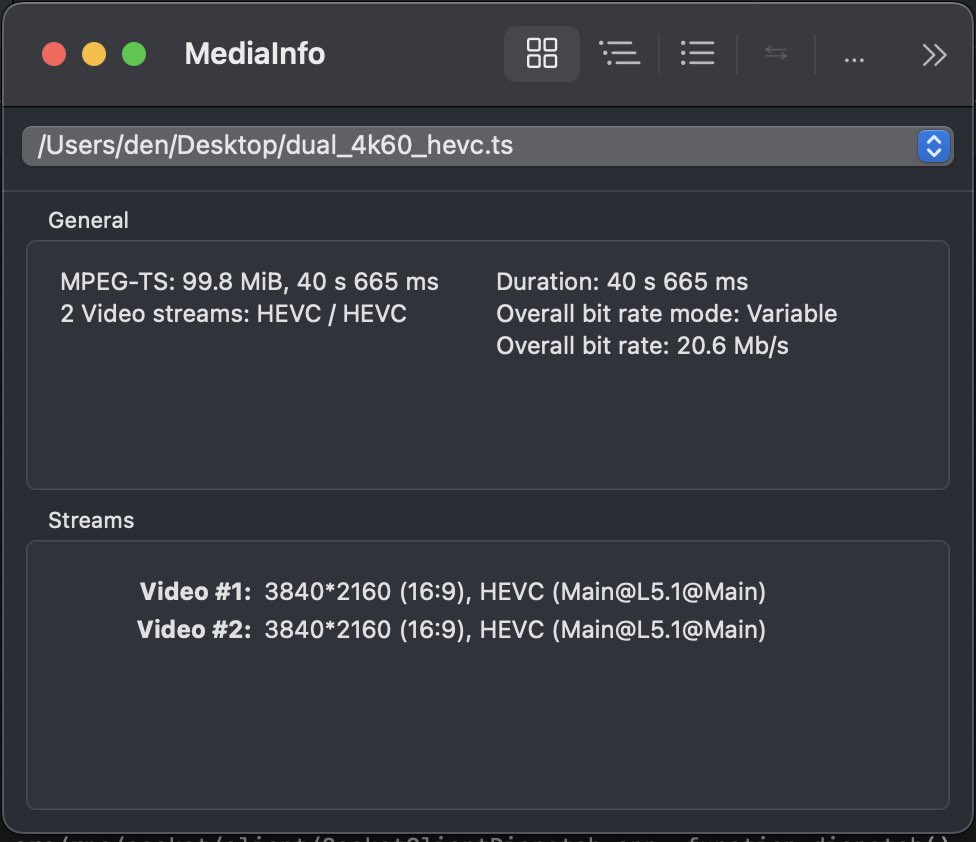
Task: Select the Video #1 stream row
Action: (x=451, y=591)
